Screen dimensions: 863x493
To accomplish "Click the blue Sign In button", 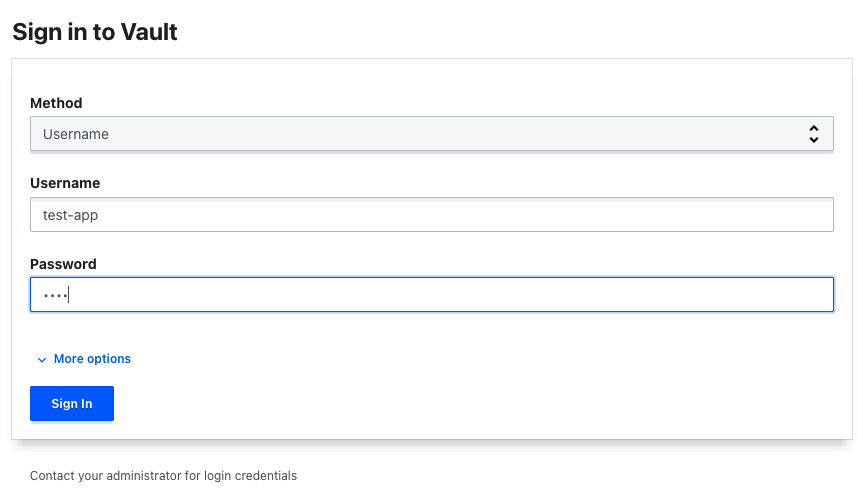I will pyautogui.click(x=72, y=403).
